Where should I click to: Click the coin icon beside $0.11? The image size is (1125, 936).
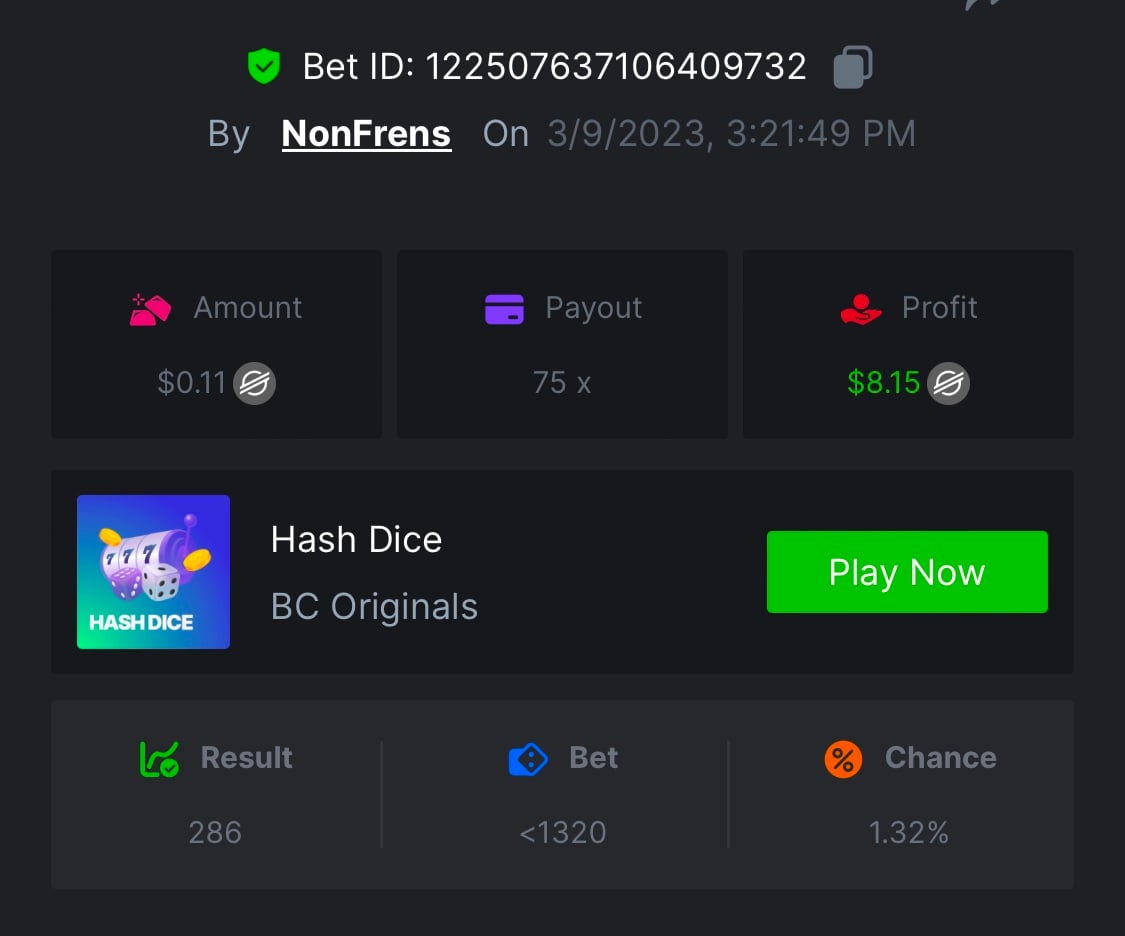[x=255, y=383]
